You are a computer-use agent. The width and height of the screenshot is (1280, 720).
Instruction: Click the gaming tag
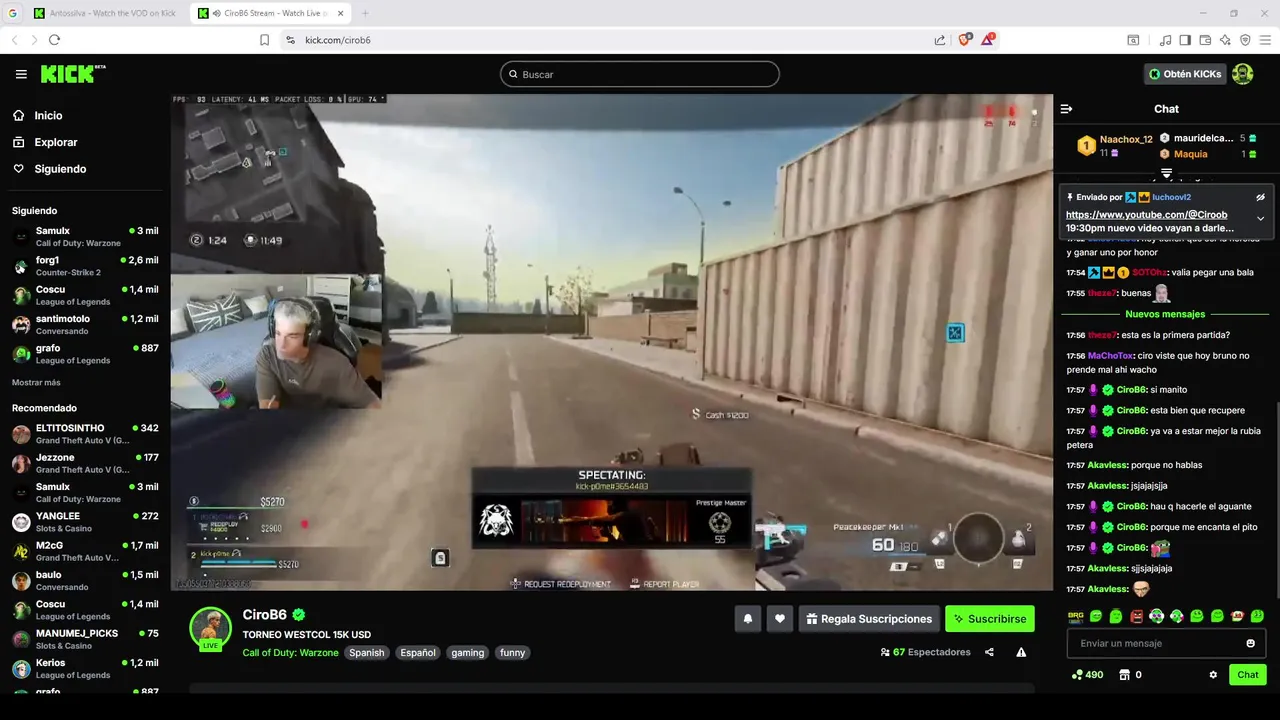pos(467,653)
